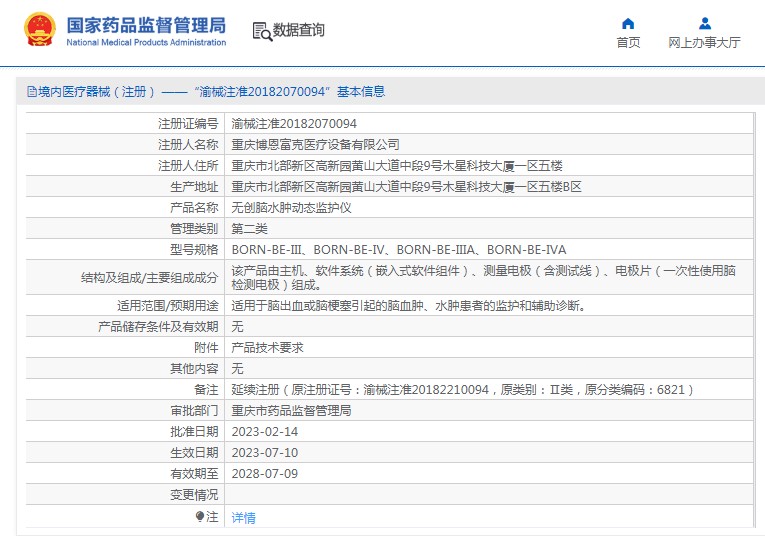Select the 延续注册 remark text
765x536 pixels.
click(x=463, y=389)
